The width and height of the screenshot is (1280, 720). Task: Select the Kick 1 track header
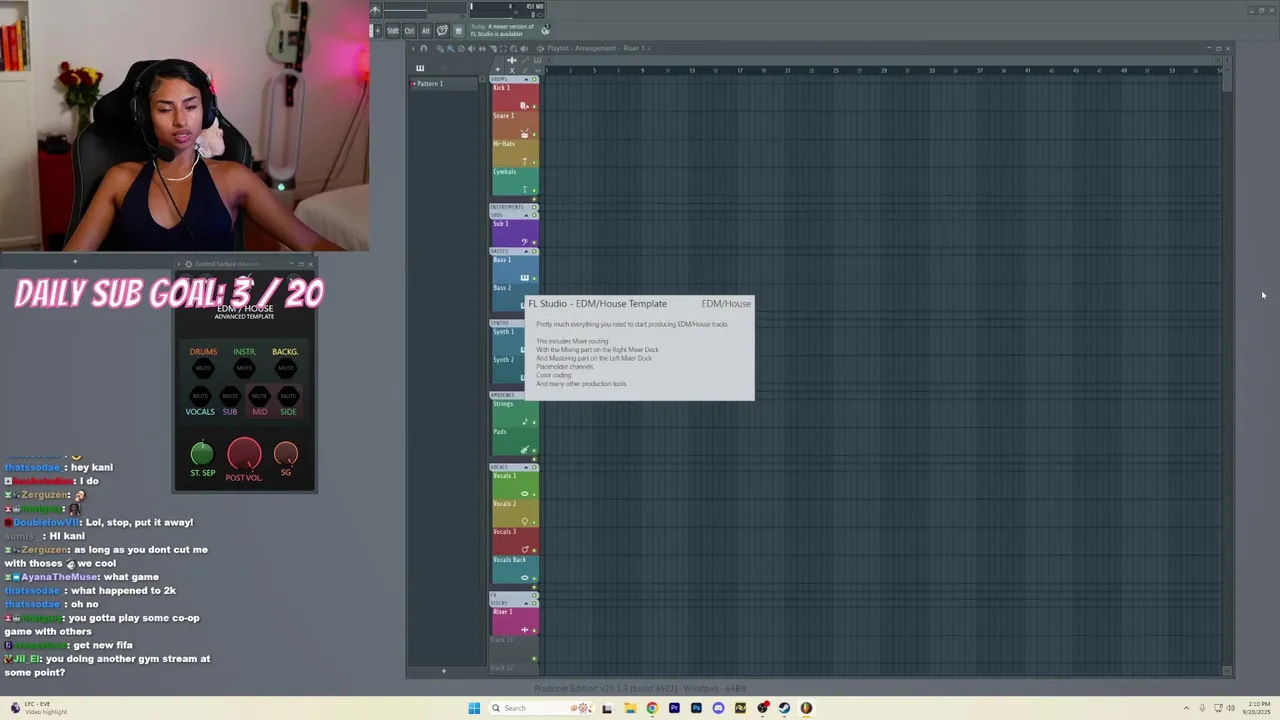click(x=514, y=97)
